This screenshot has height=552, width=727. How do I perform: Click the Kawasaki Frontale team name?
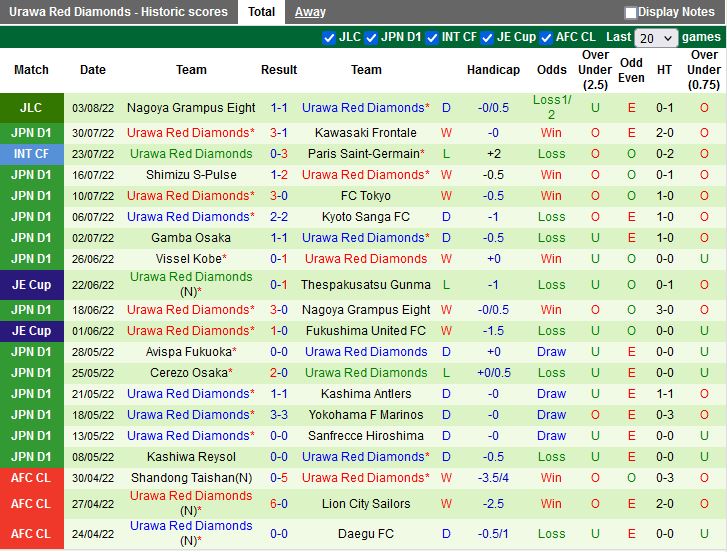point(365,133)
